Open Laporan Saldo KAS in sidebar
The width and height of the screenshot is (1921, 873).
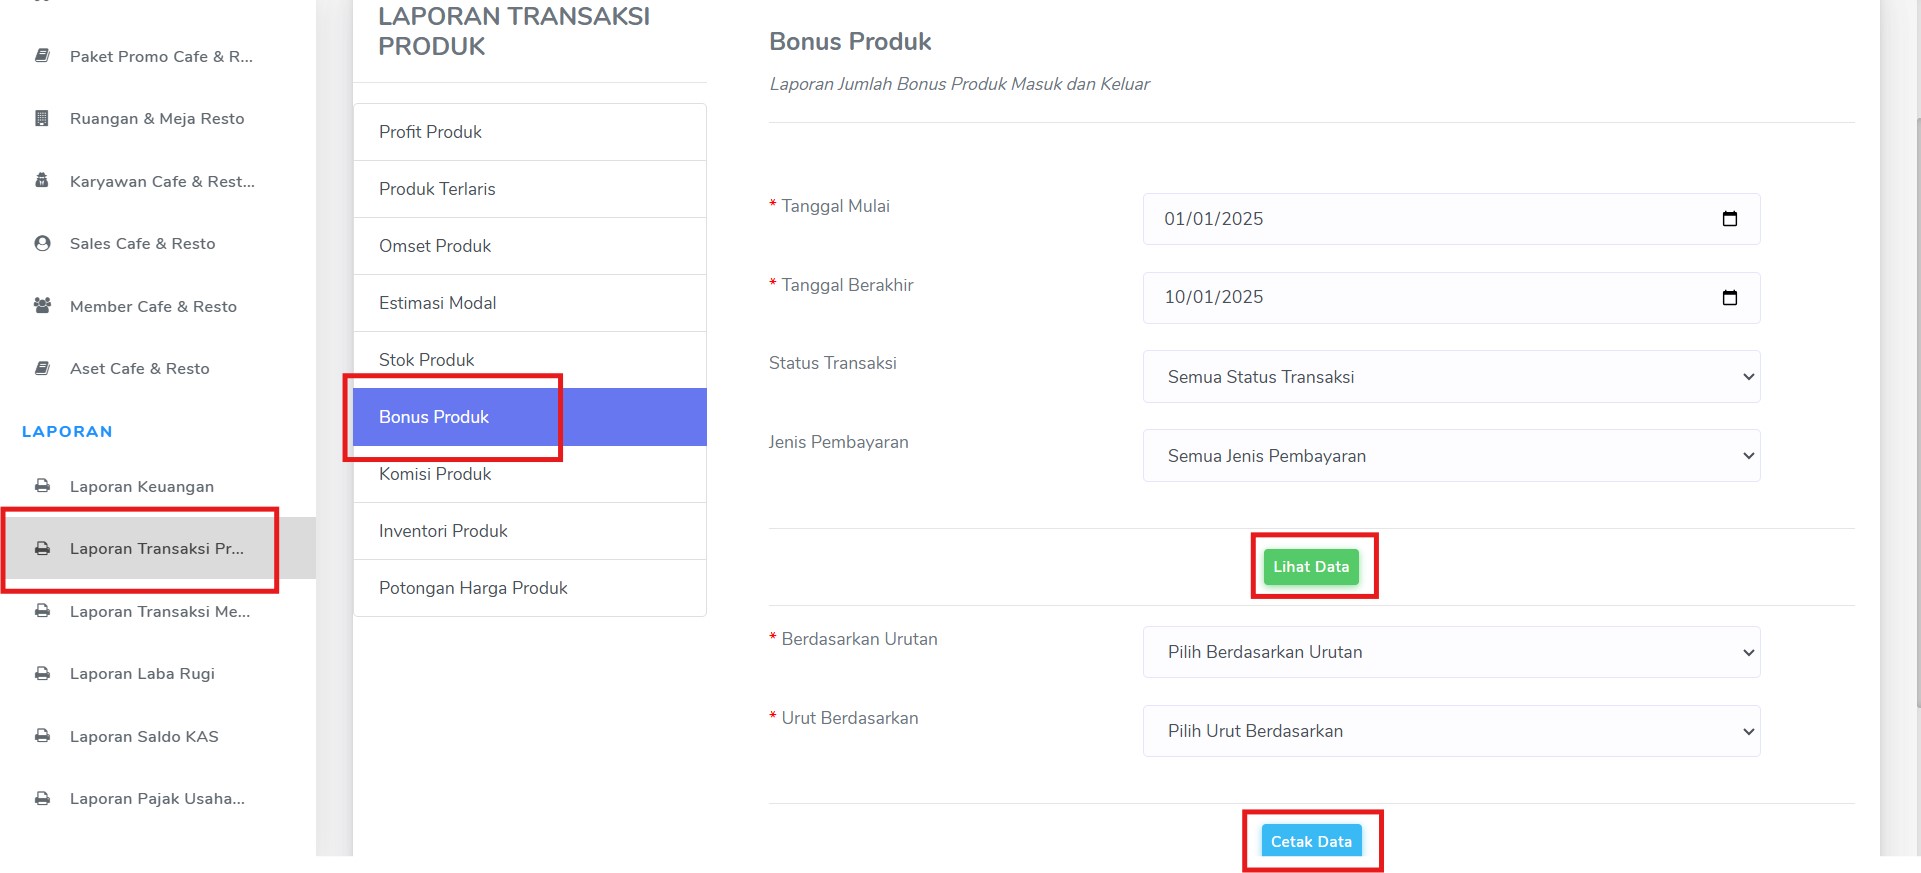144,736
